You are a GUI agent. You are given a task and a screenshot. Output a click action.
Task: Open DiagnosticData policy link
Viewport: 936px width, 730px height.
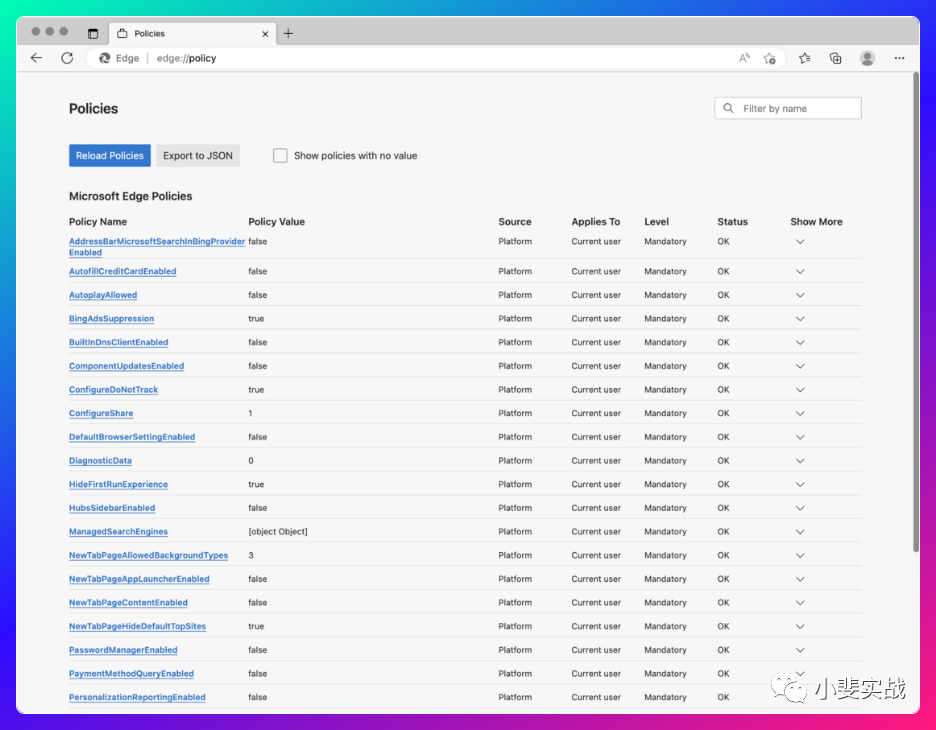[x=100, y=461]
